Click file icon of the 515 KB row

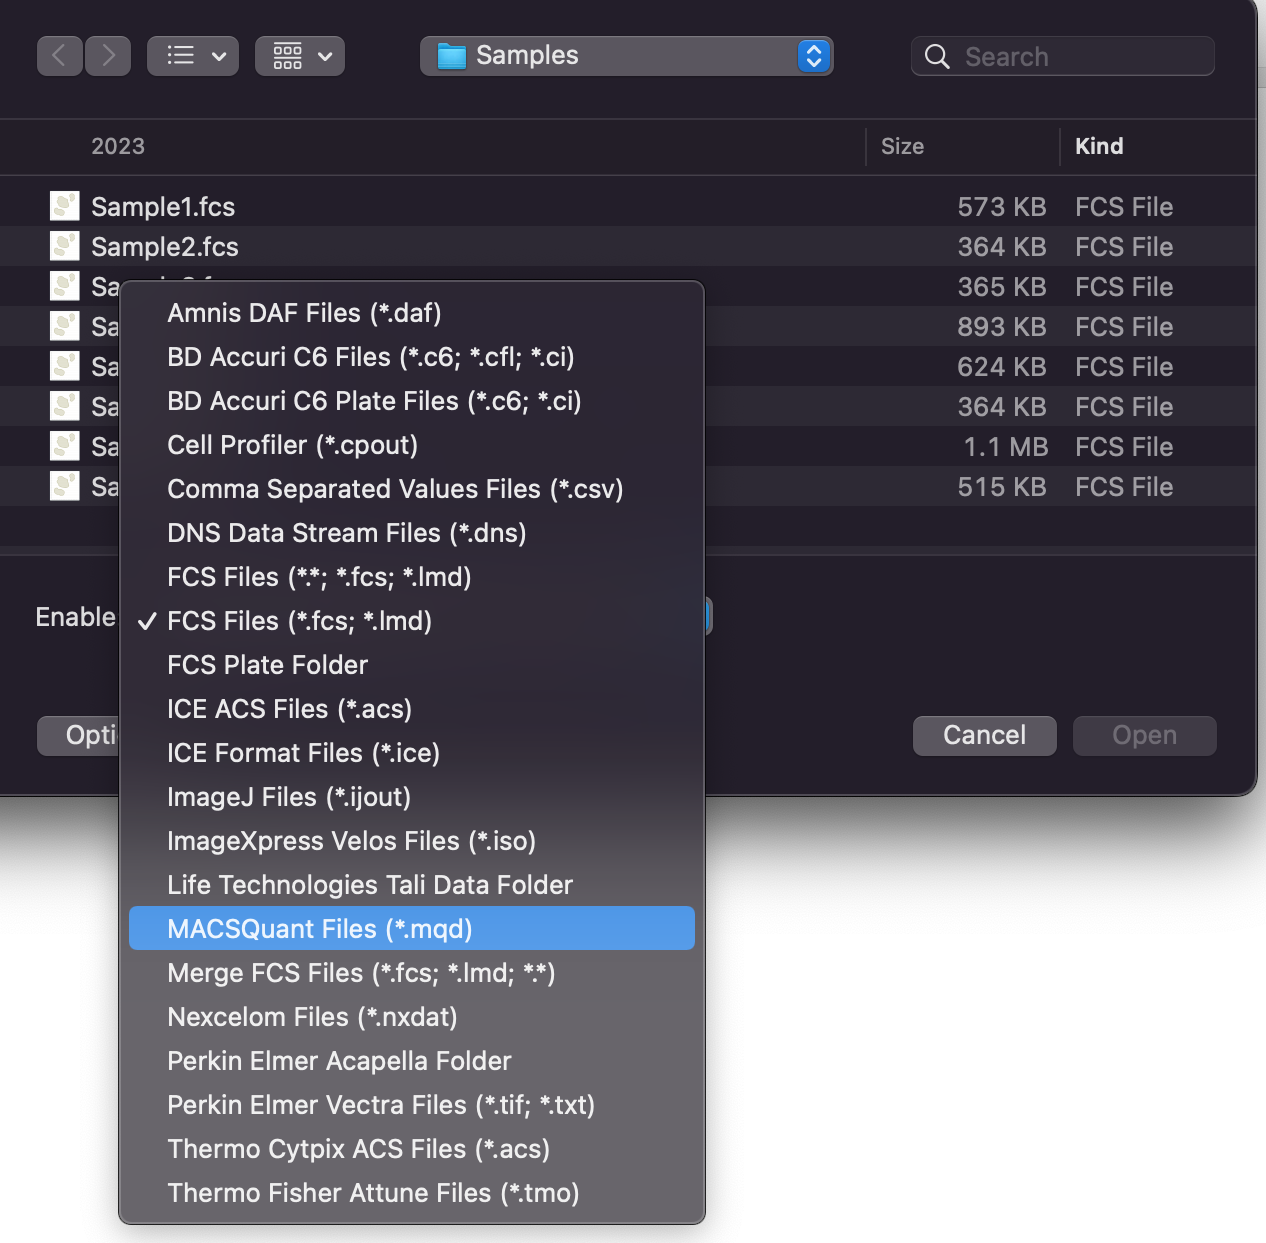(65, 486)
